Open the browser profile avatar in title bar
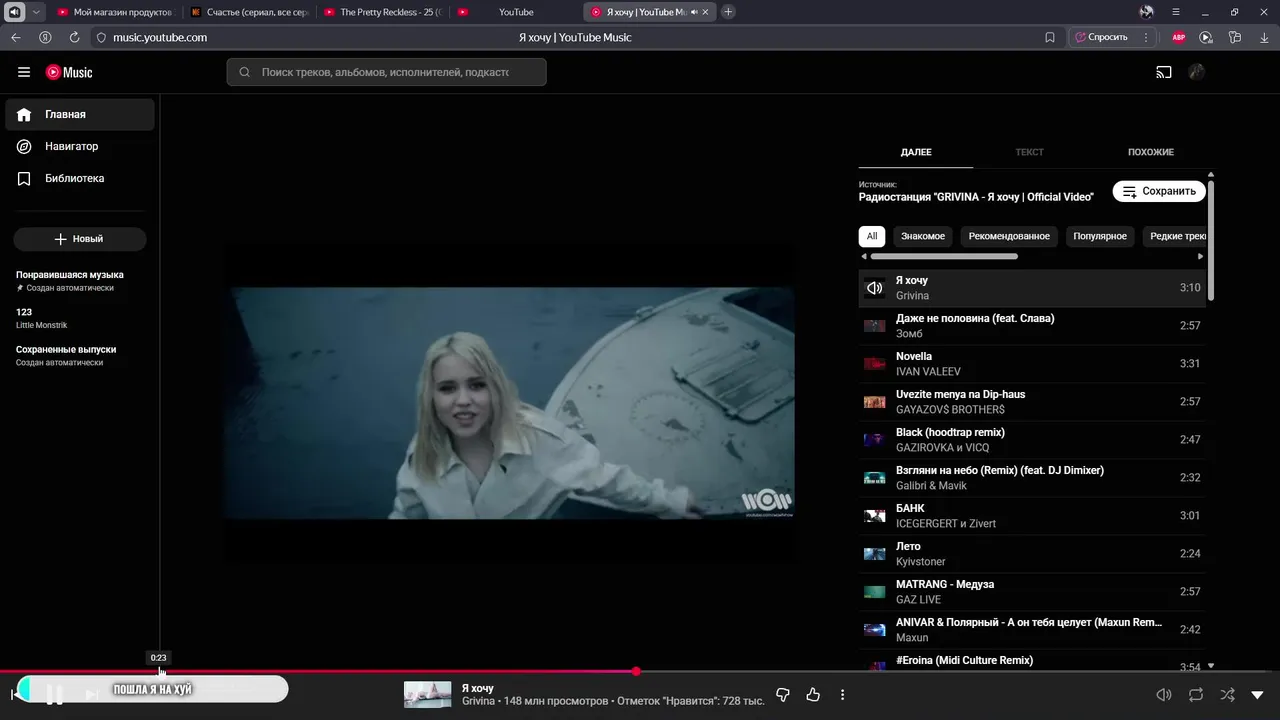Image resolution: width=1280 pixels, height=720 pixels. point(1146,12)
